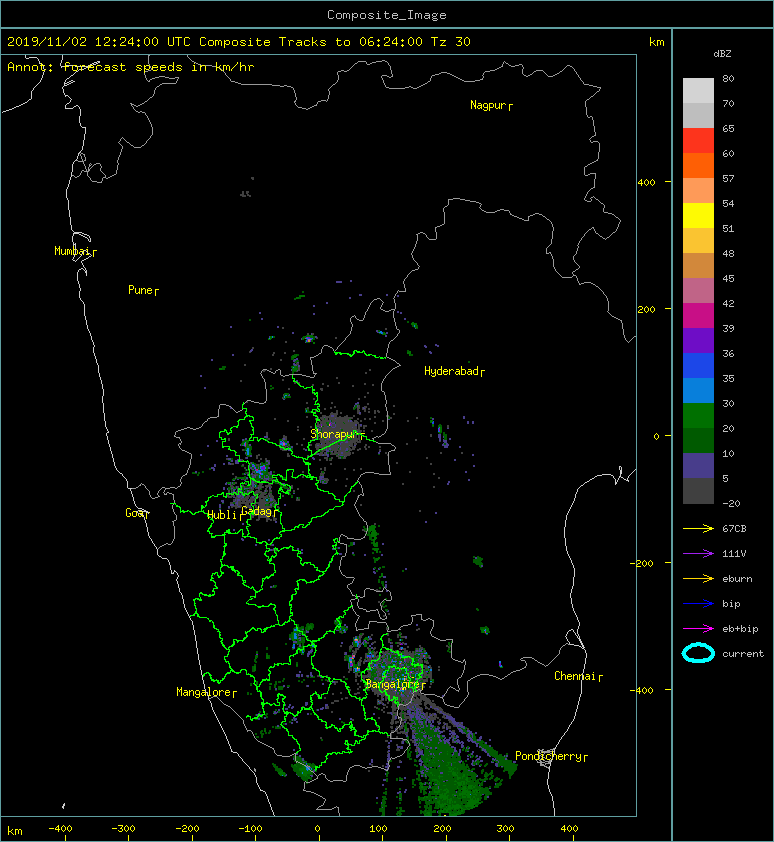Click the Pune city label
The image size is (774, 842).
pos(141,291)
